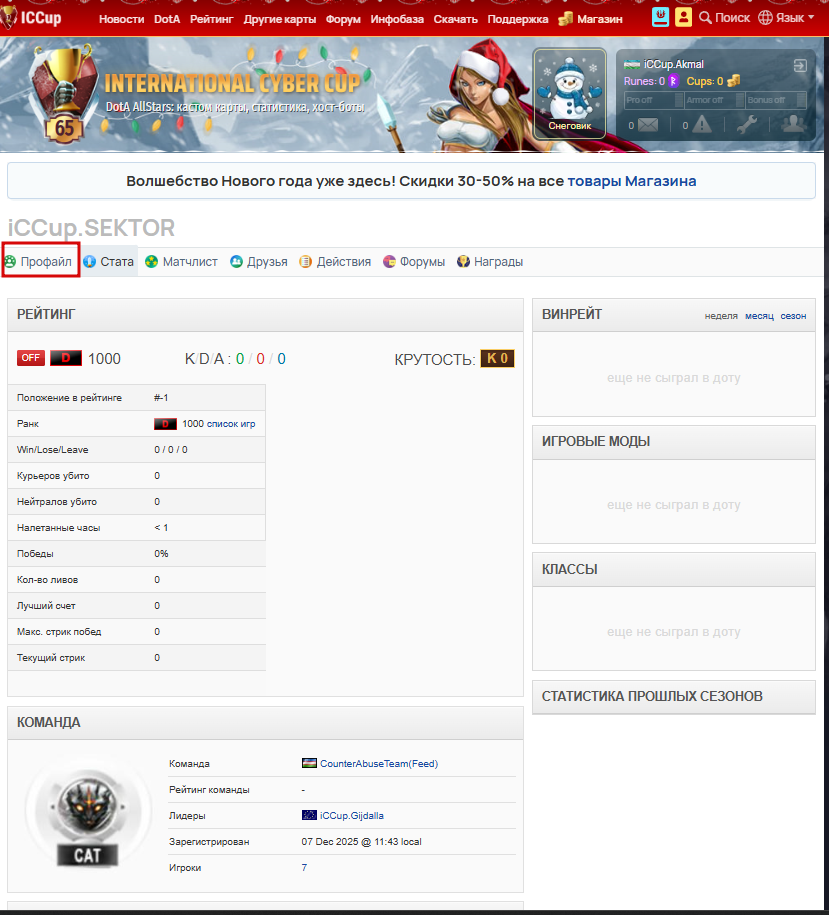Open the CounterAbuseTeam(Feed) team link
The height and width of the screenshot is (915, 829).
point(379,763)
